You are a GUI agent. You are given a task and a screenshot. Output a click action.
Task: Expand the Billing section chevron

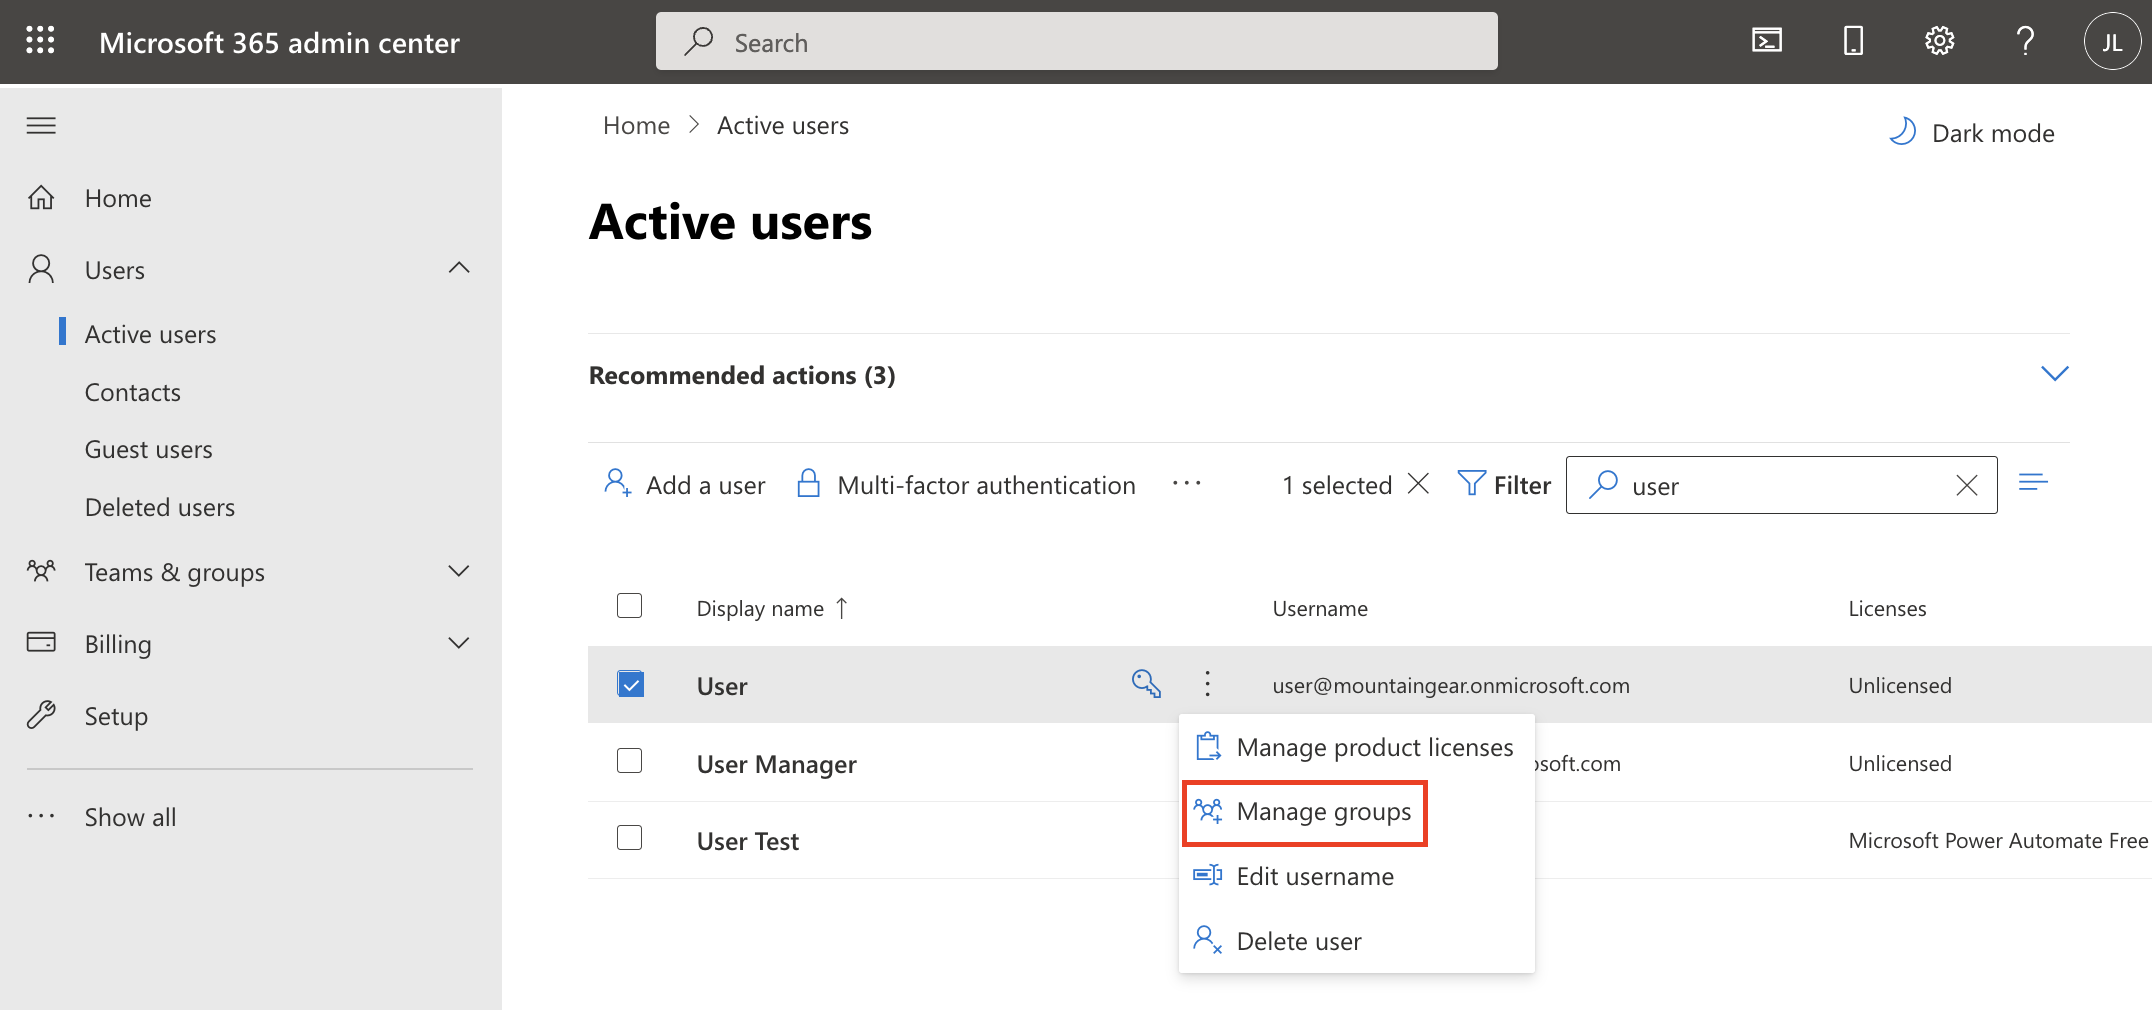tap(459, 643)
